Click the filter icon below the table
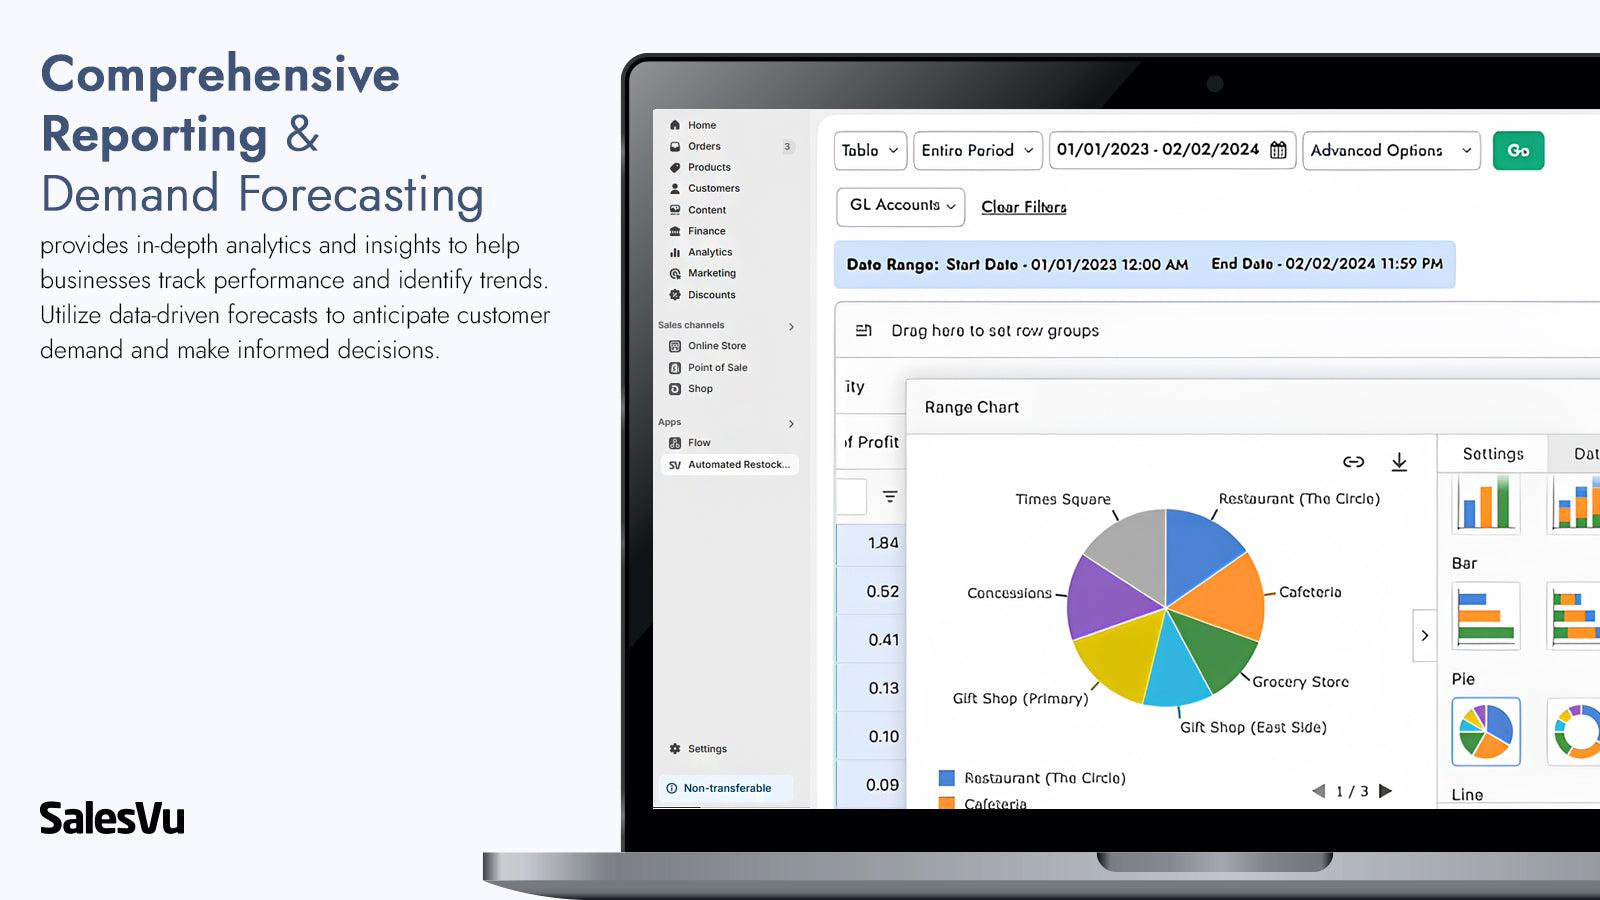The height and width of the screenshot is (900, 1600). (x=888, y=497)
